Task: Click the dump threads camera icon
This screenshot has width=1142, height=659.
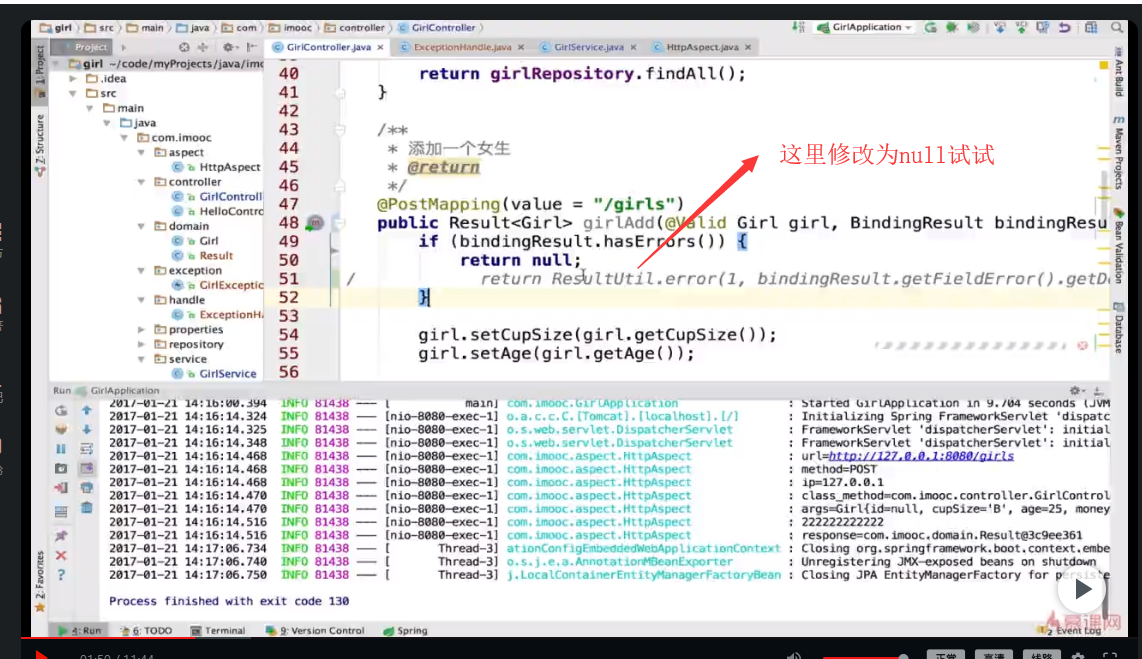Action: click(x=61, y=468)
